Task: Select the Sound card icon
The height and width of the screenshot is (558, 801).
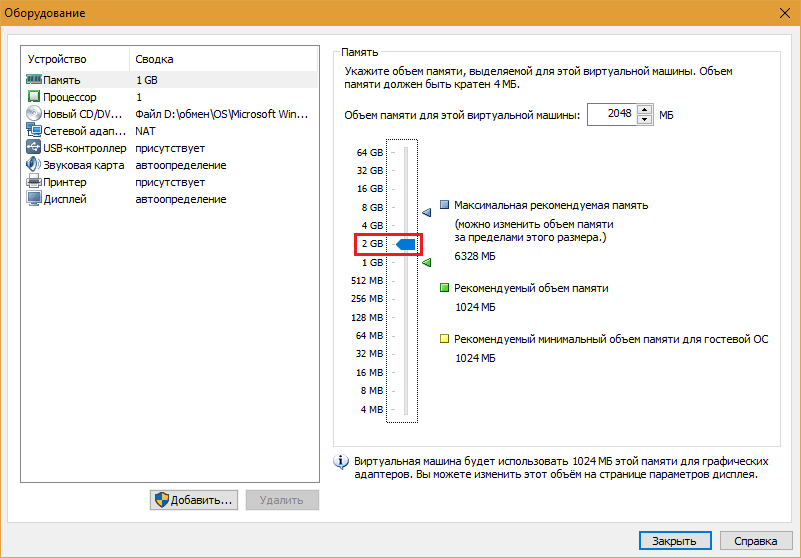Action: (x=33, y=165)
